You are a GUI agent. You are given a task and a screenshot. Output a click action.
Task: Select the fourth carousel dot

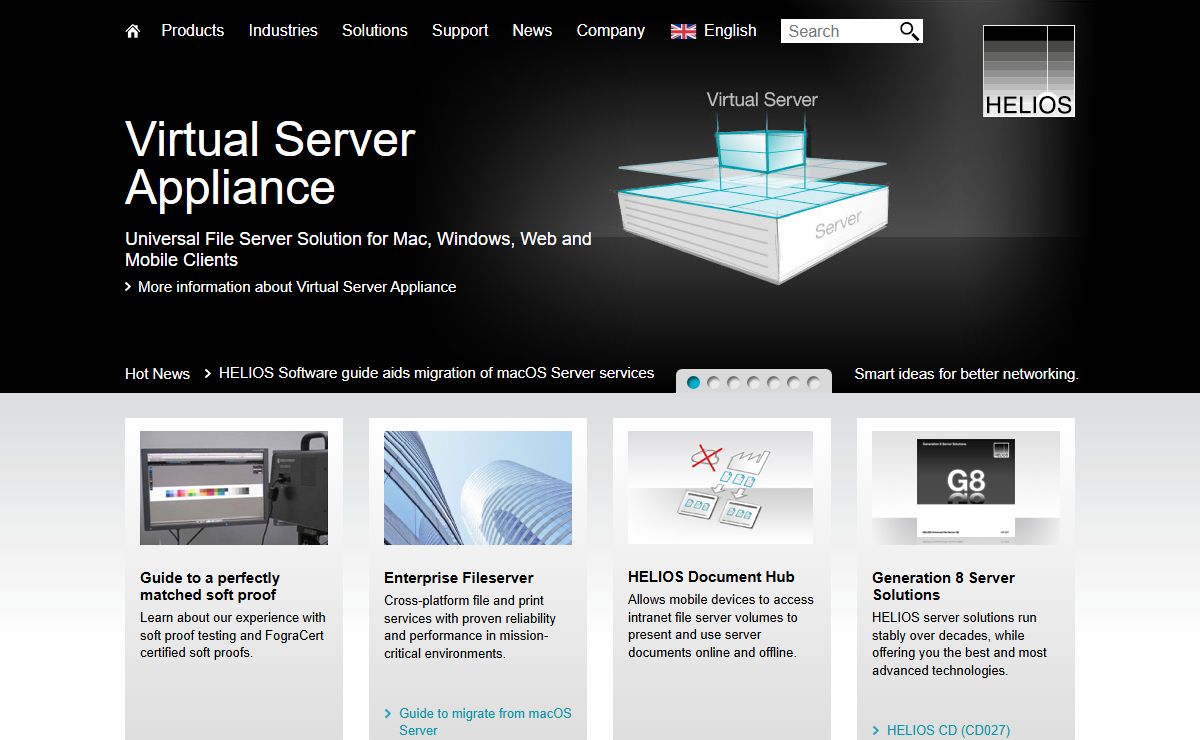tap(754, 382)
